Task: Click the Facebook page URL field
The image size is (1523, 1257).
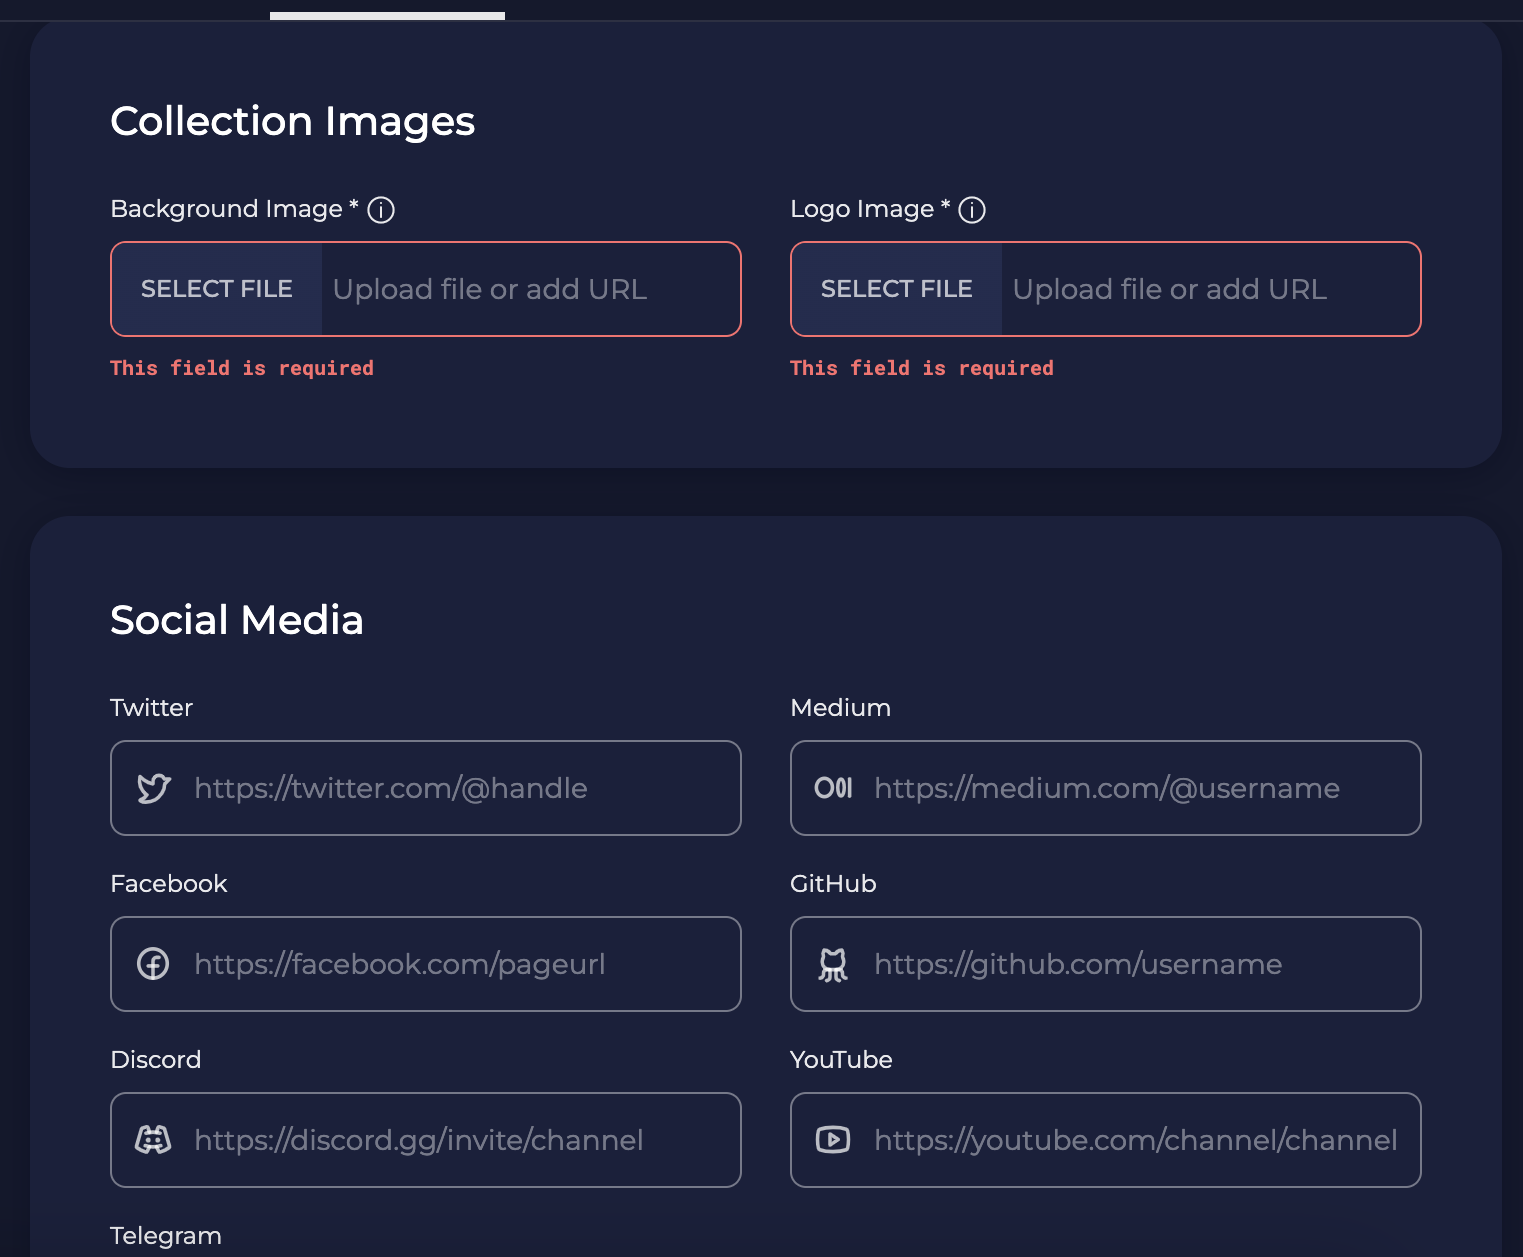Action: 426,964
